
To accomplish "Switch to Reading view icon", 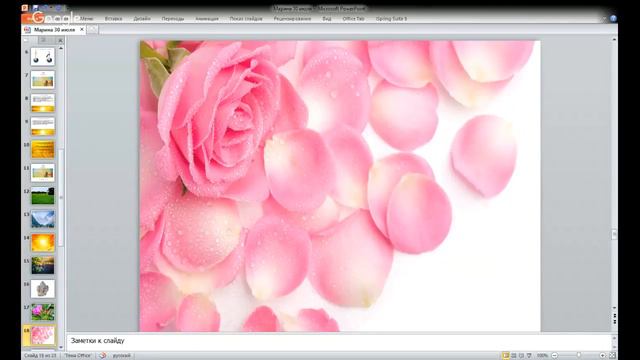I will click(x=521, y=356).
